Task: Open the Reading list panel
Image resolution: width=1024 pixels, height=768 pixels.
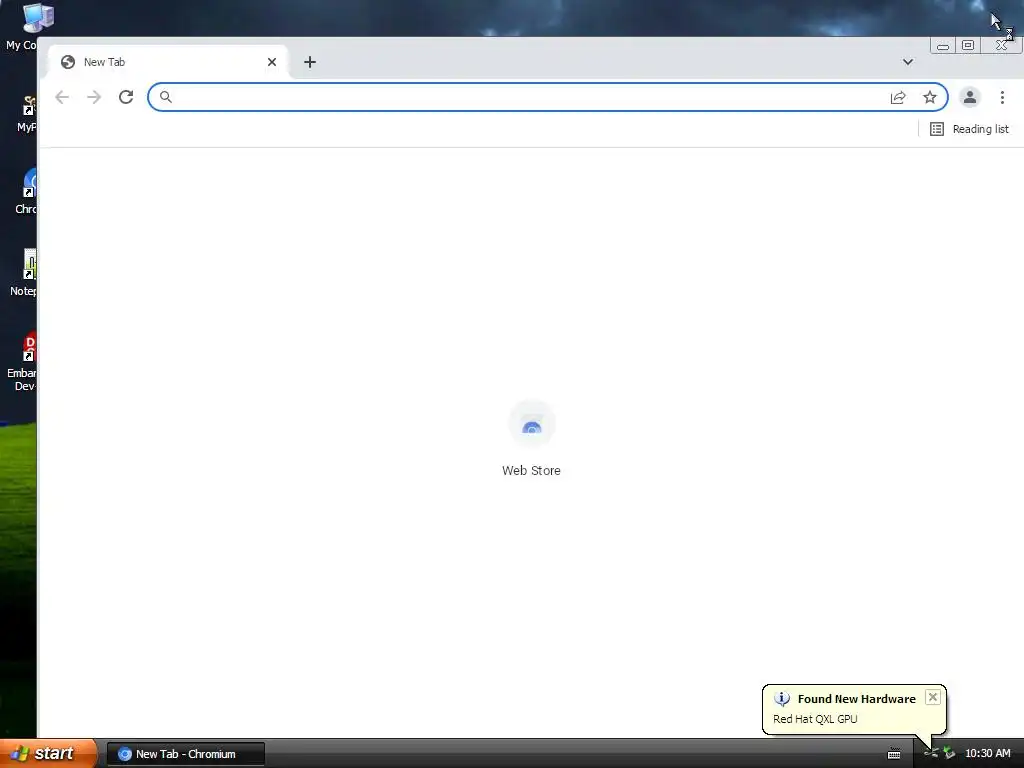Action: click(x=970, y=129)
